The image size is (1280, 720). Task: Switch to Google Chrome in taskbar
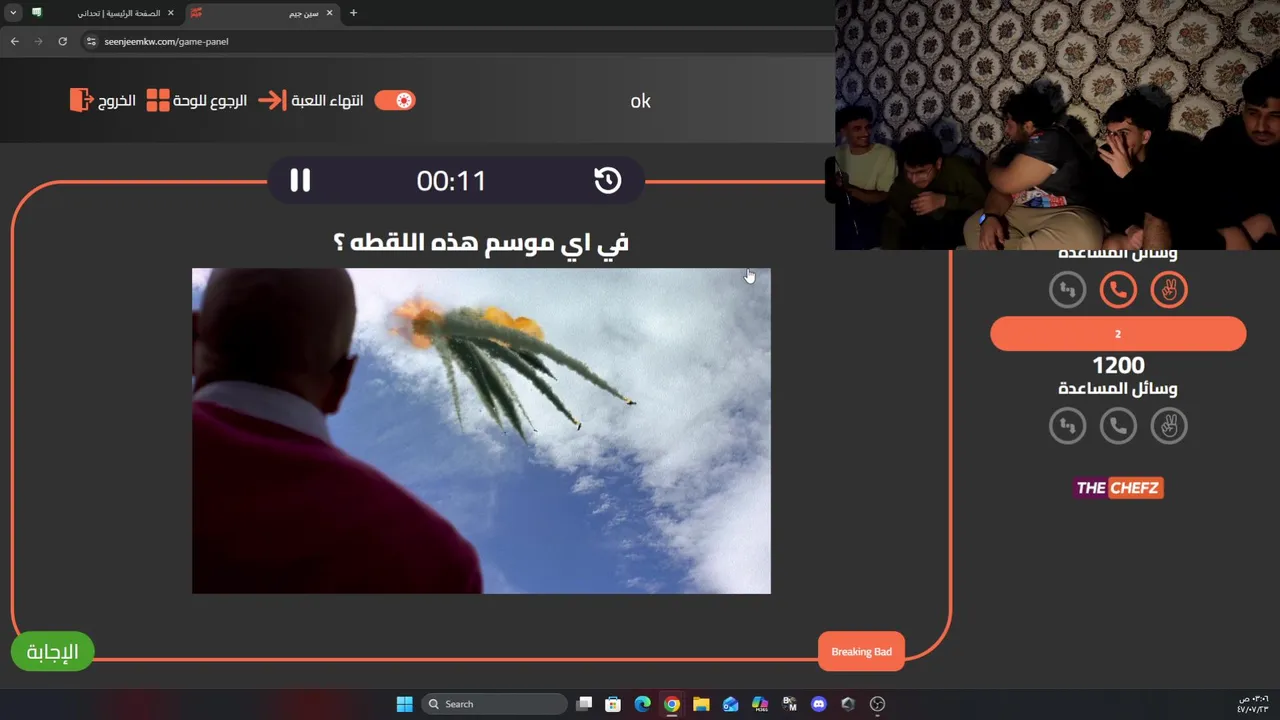pos(672,704)
